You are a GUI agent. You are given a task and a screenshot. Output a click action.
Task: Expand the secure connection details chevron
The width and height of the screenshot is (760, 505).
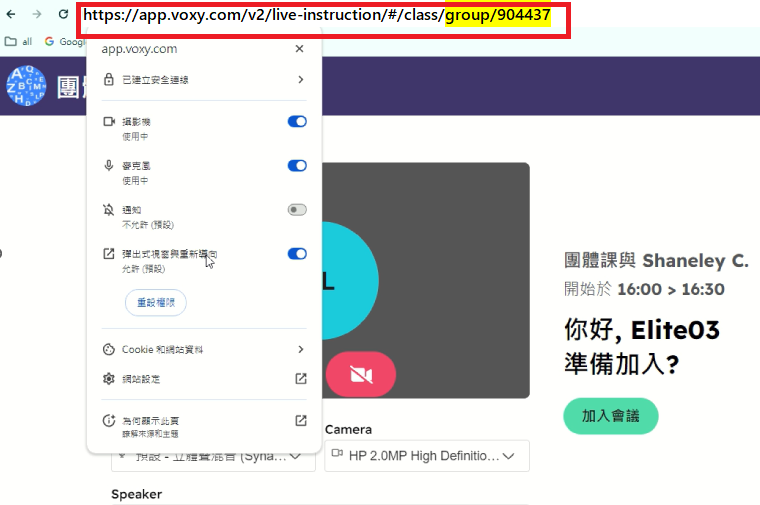coord(301,79)
